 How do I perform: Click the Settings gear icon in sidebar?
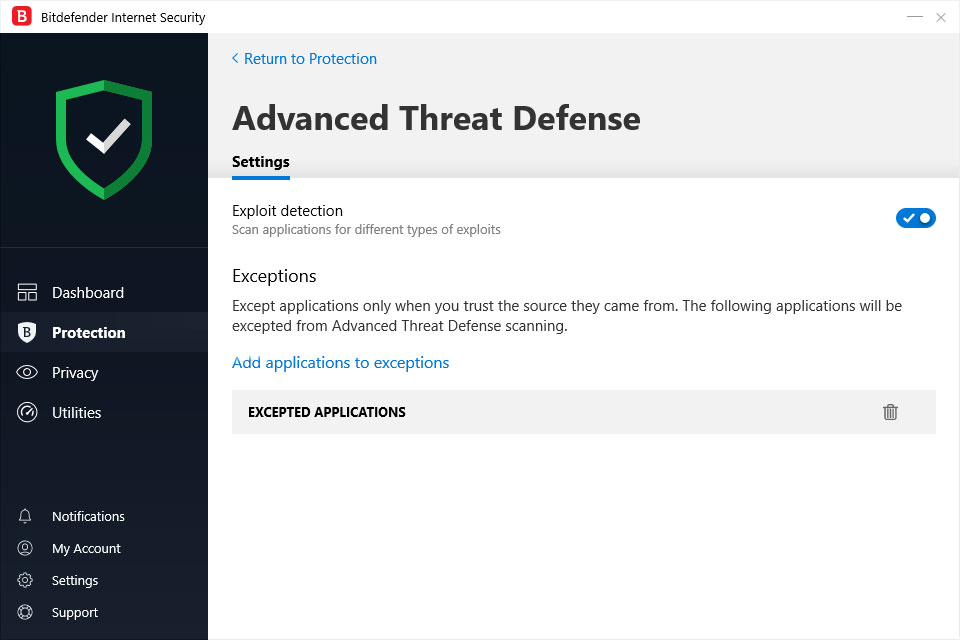[26, 581]
